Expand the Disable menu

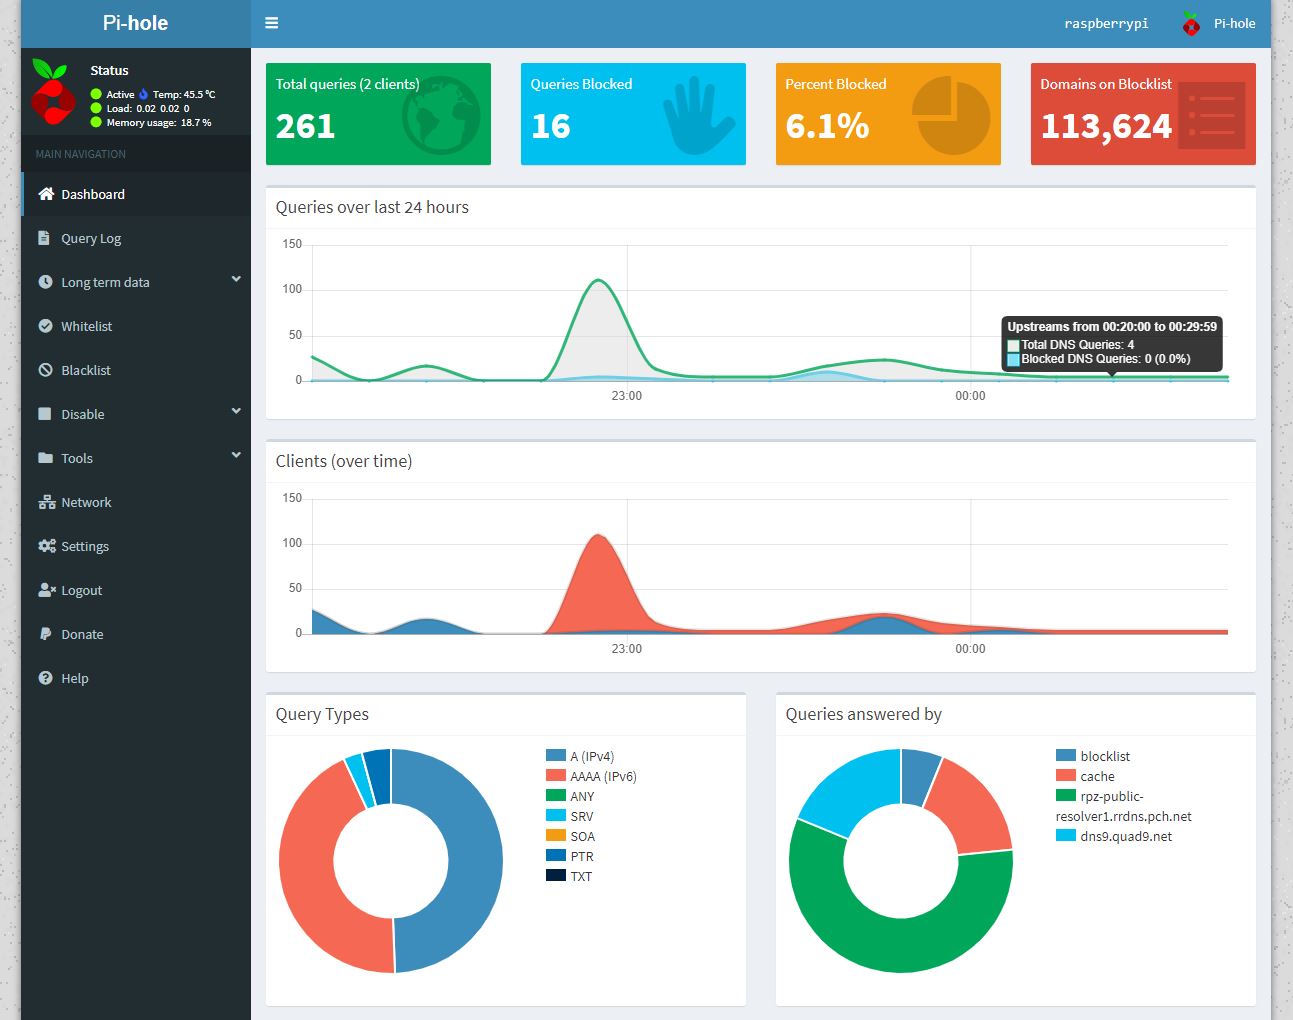(x=236, y=412)
